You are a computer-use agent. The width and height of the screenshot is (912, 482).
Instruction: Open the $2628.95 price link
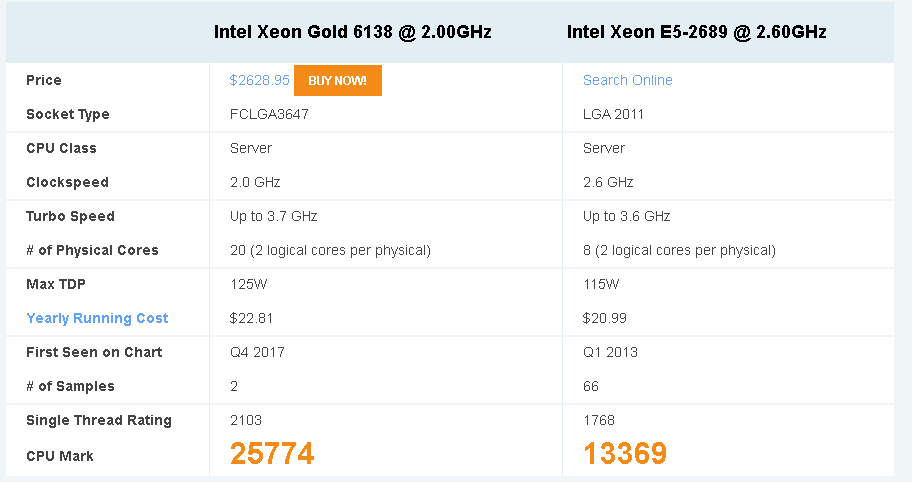(x=259, y=80)
